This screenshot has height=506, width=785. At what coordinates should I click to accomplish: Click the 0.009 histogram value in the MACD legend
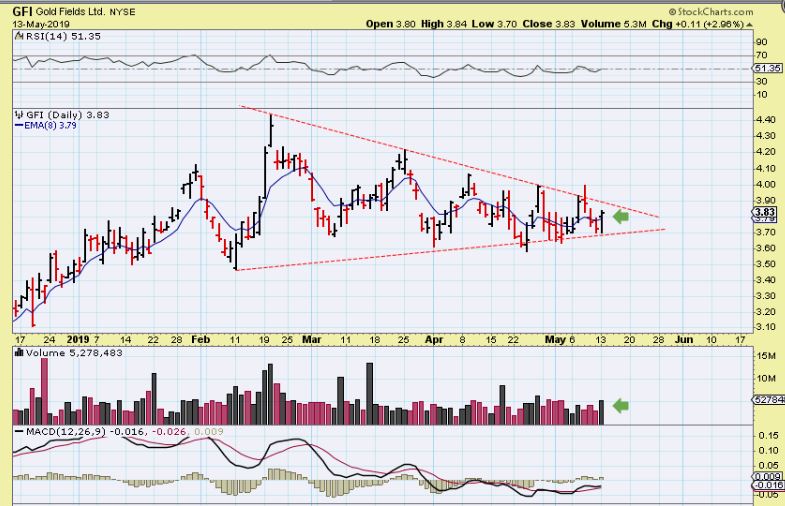(209, 431)
